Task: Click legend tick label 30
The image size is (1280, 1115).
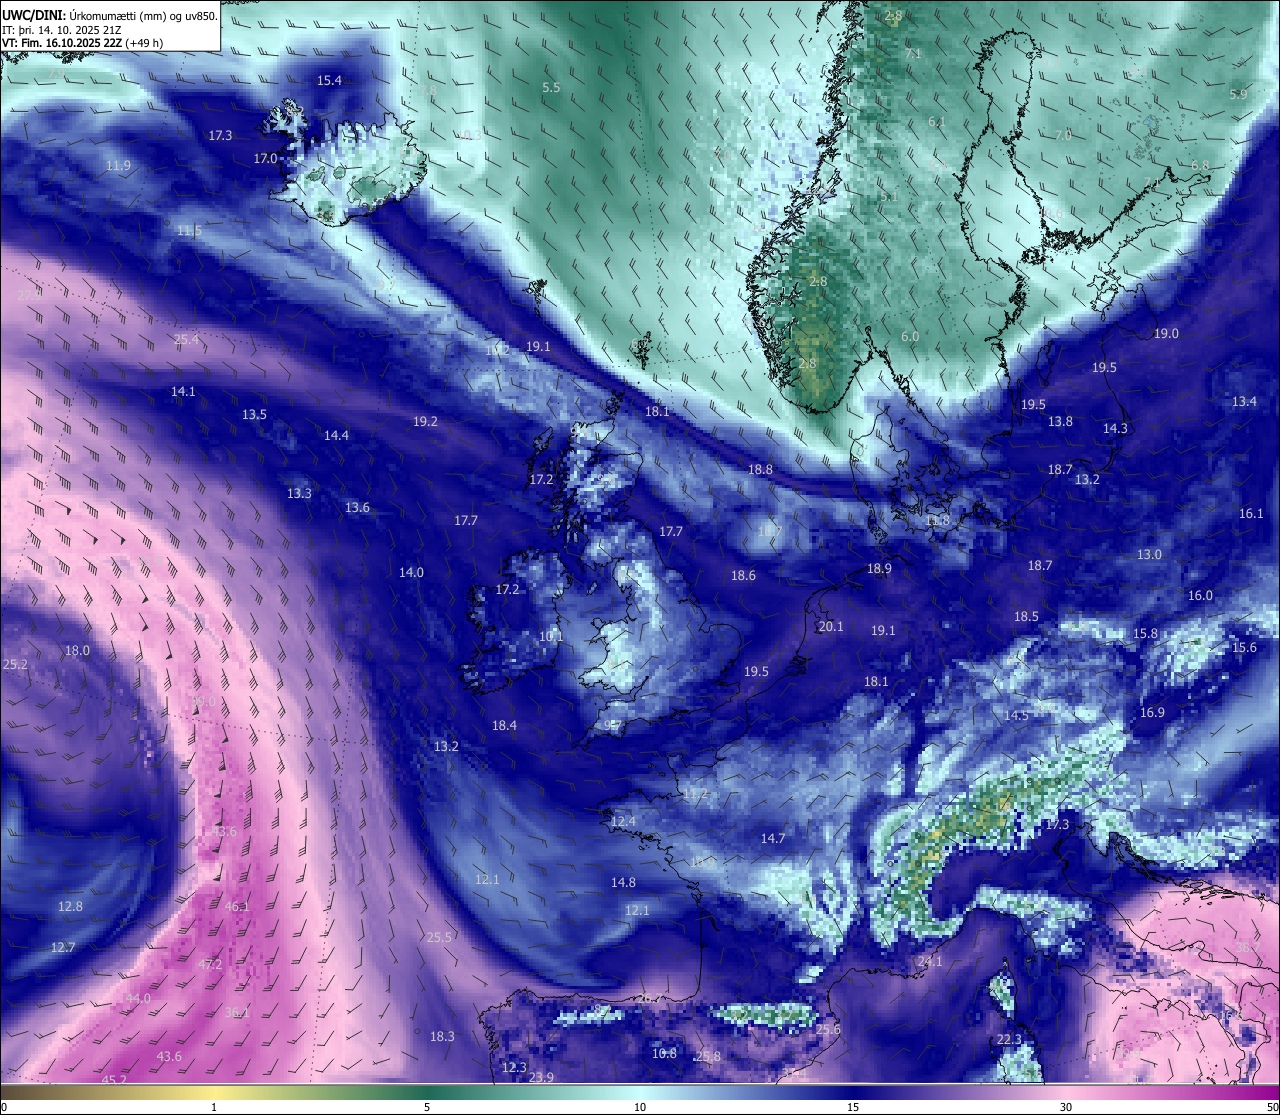Action: 1066,1107
